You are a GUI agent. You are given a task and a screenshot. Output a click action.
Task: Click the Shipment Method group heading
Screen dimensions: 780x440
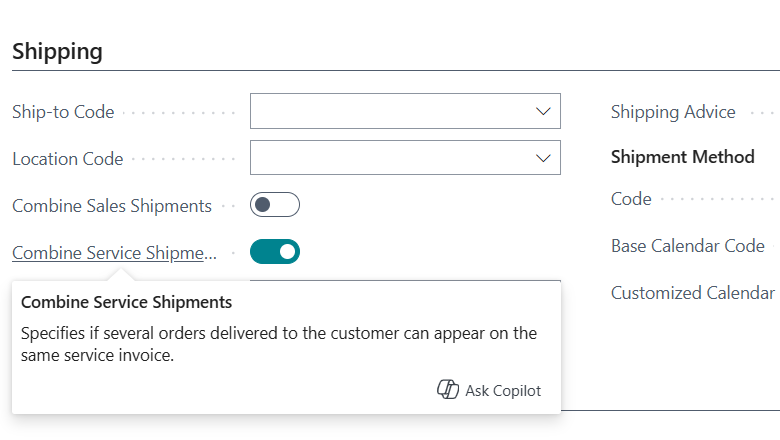(x=682, y=157)
